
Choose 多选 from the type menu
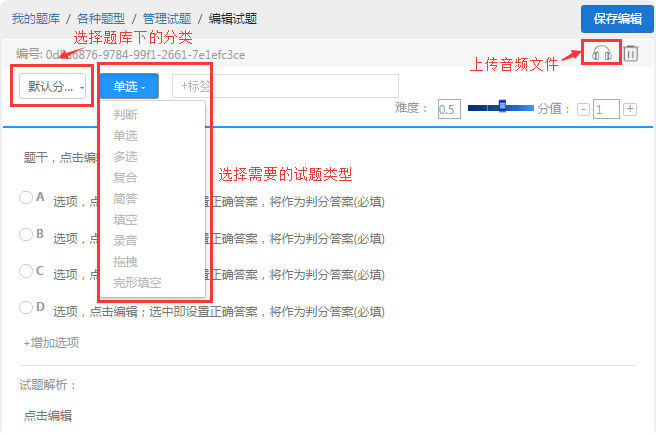[125, 156]
